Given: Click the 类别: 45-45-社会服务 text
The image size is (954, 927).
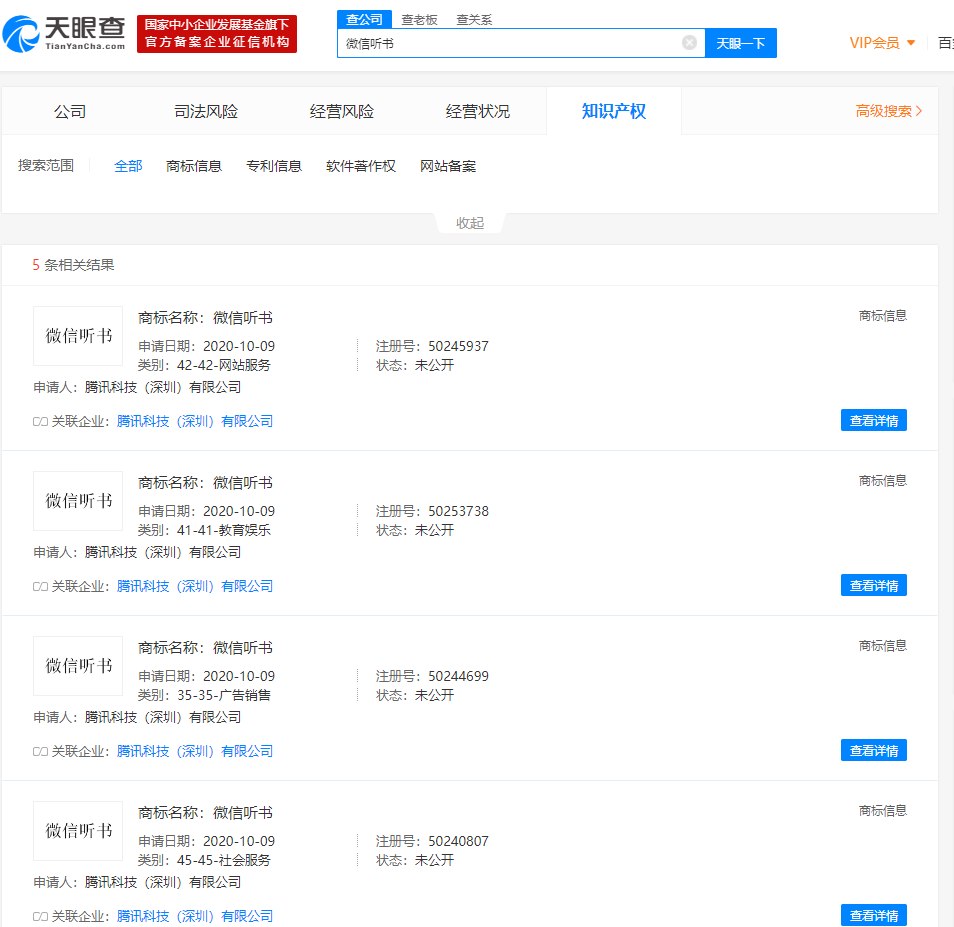Looking at the screenshot, I should coord(204,859).
